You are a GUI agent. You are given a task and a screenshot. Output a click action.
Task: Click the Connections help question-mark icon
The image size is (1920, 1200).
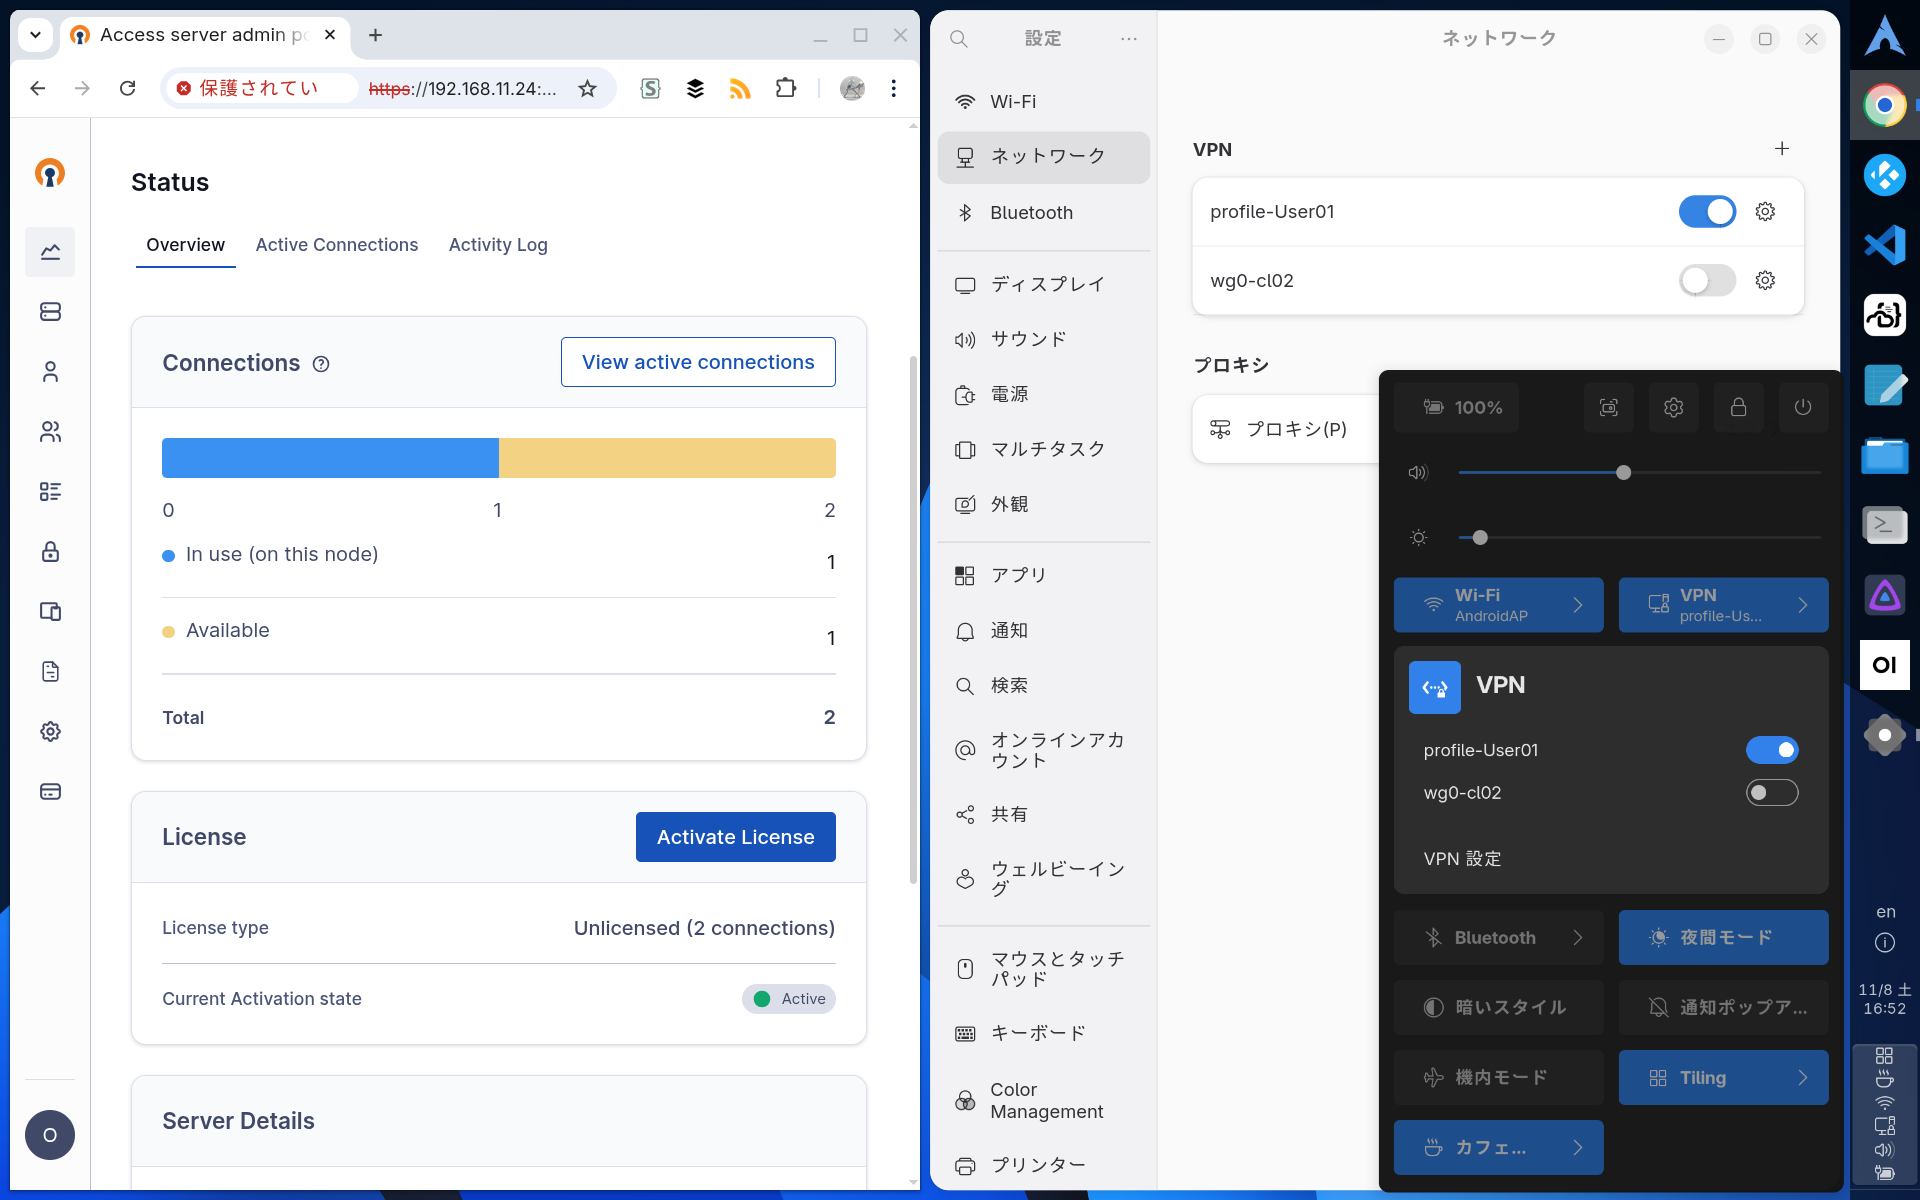click(x=321, y=364)
